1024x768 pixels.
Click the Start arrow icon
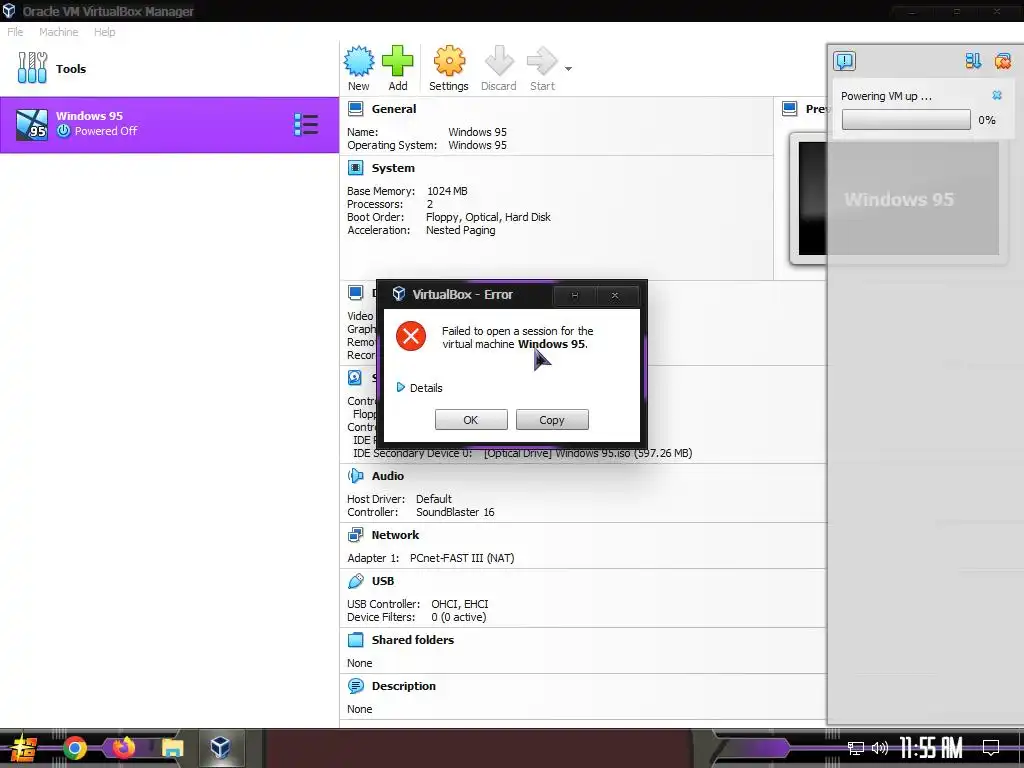pyautogui.click(x=541, y=61)
